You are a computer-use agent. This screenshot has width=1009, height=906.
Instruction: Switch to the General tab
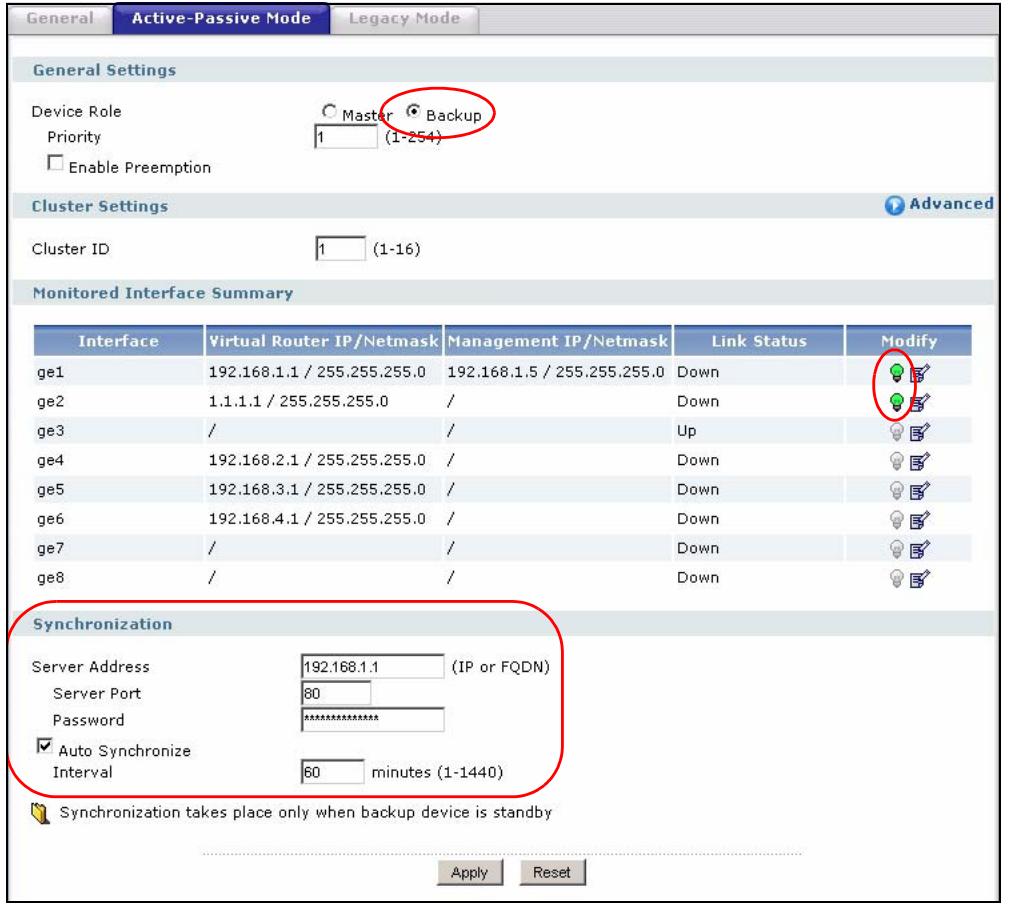(x=60, y=19)
